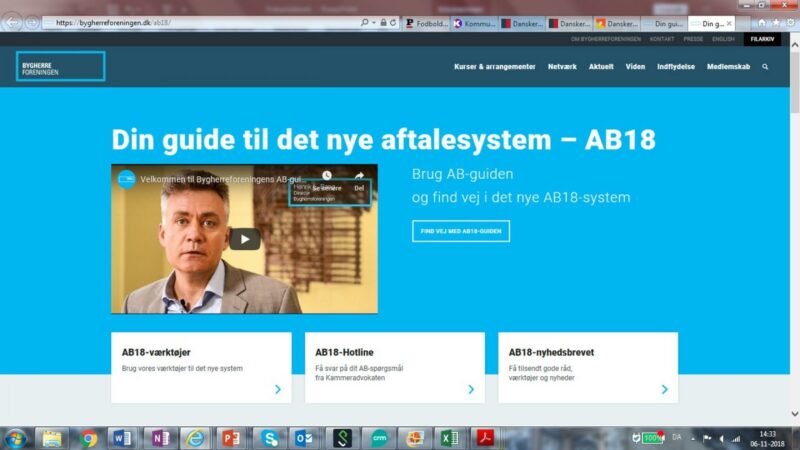Open the KONTAKT link in top bar

[661, 39]
